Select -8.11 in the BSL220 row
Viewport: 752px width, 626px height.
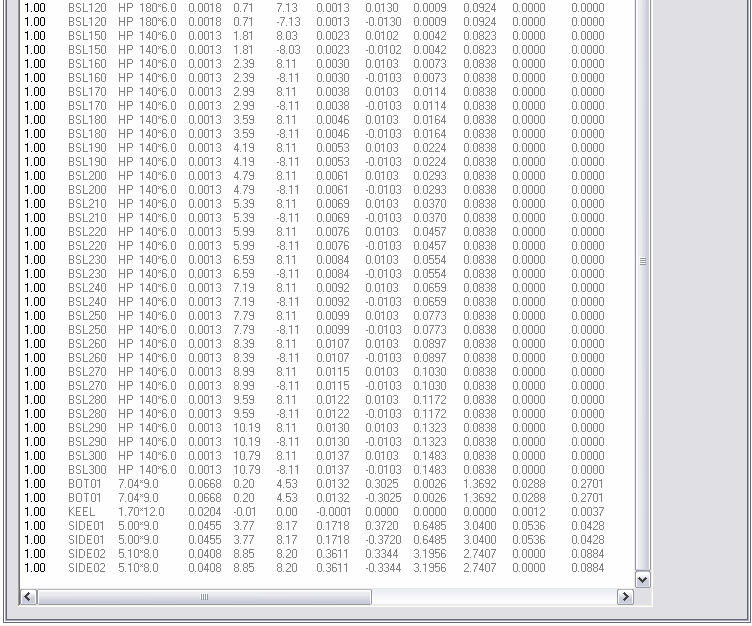click(288, 246)
